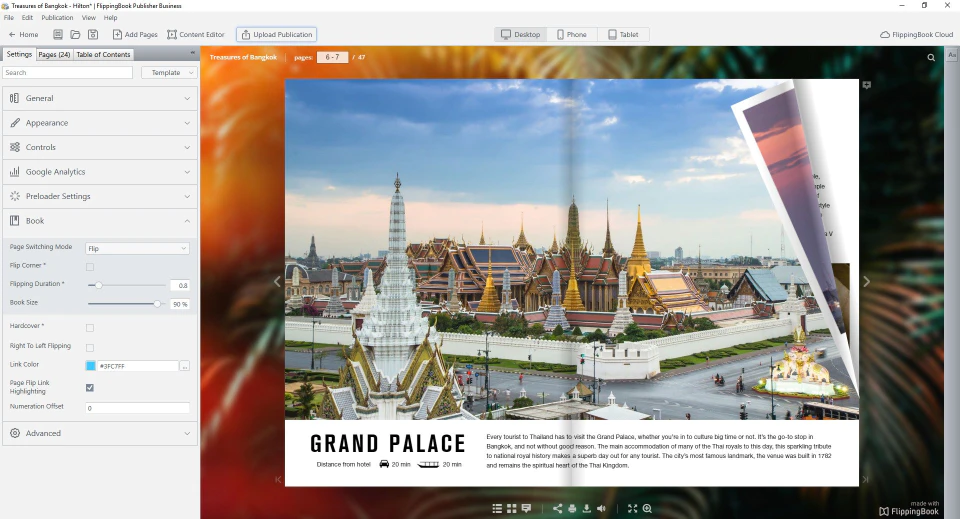Click the download icon in bottom toolbar
This screenshot has height=519, width=960.
point(587,509)
